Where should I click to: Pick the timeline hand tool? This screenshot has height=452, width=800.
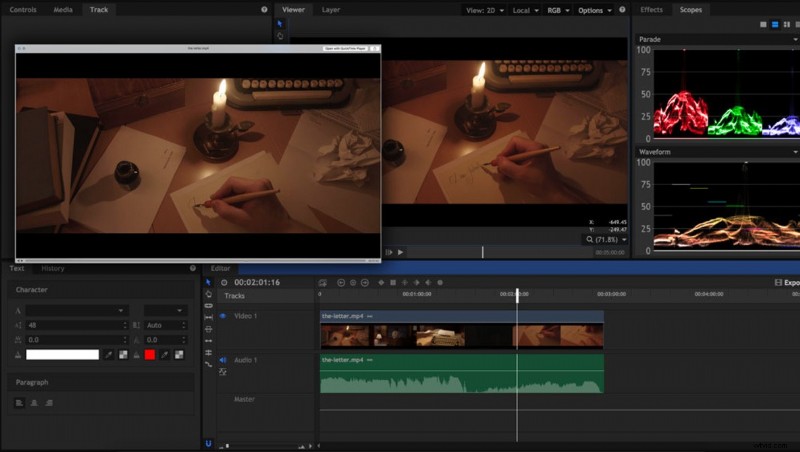(208, 294)
